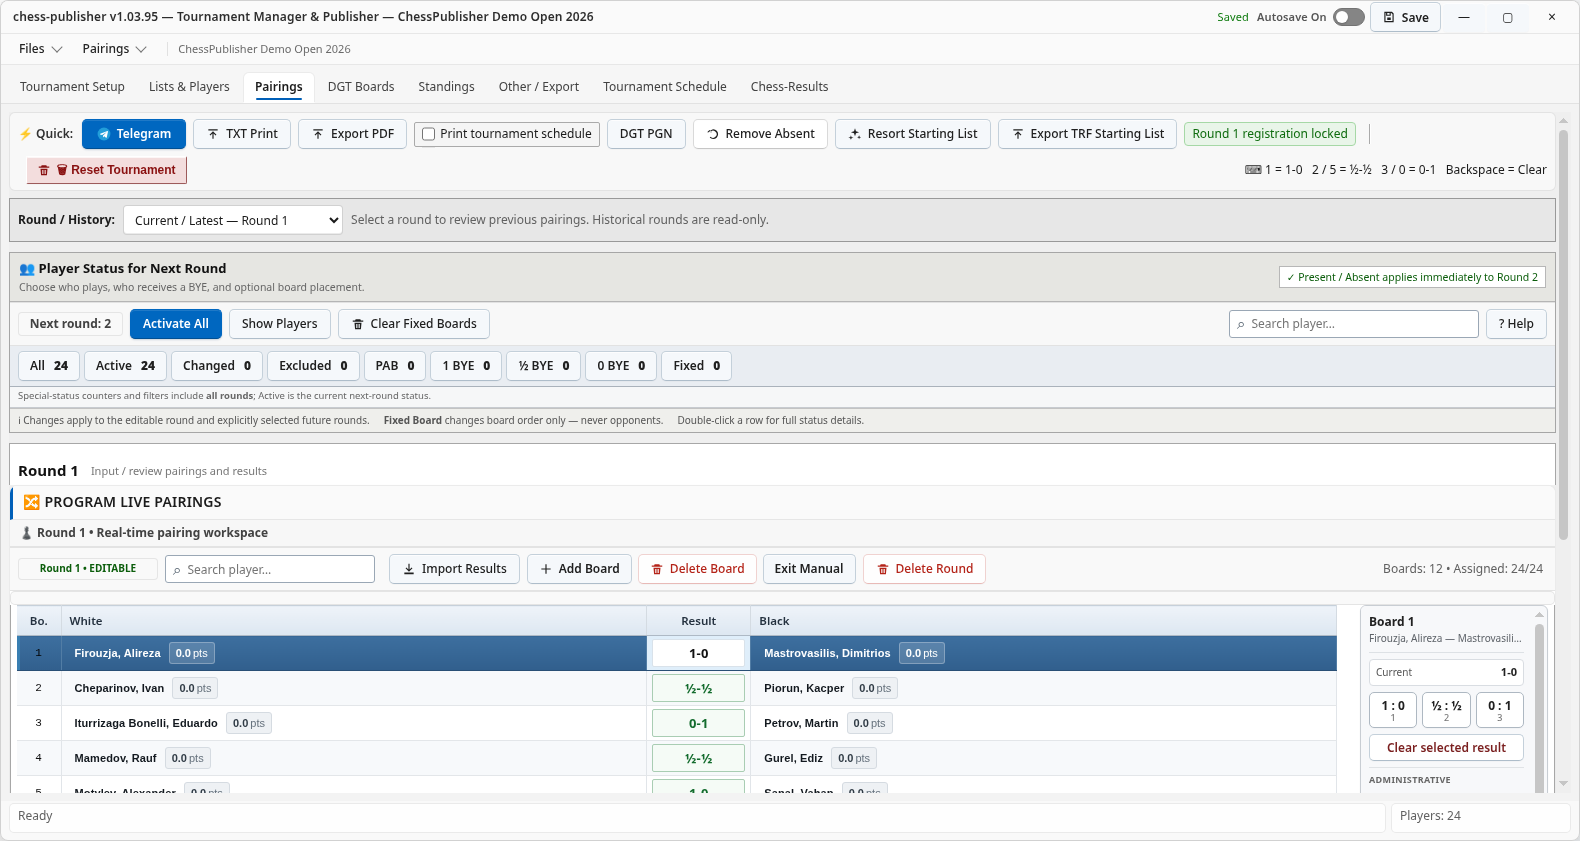Image resolution: width=1580 pixels, height=841 pixels.
Task: Select the DGT Boards tab
Action: coord(361,87)
